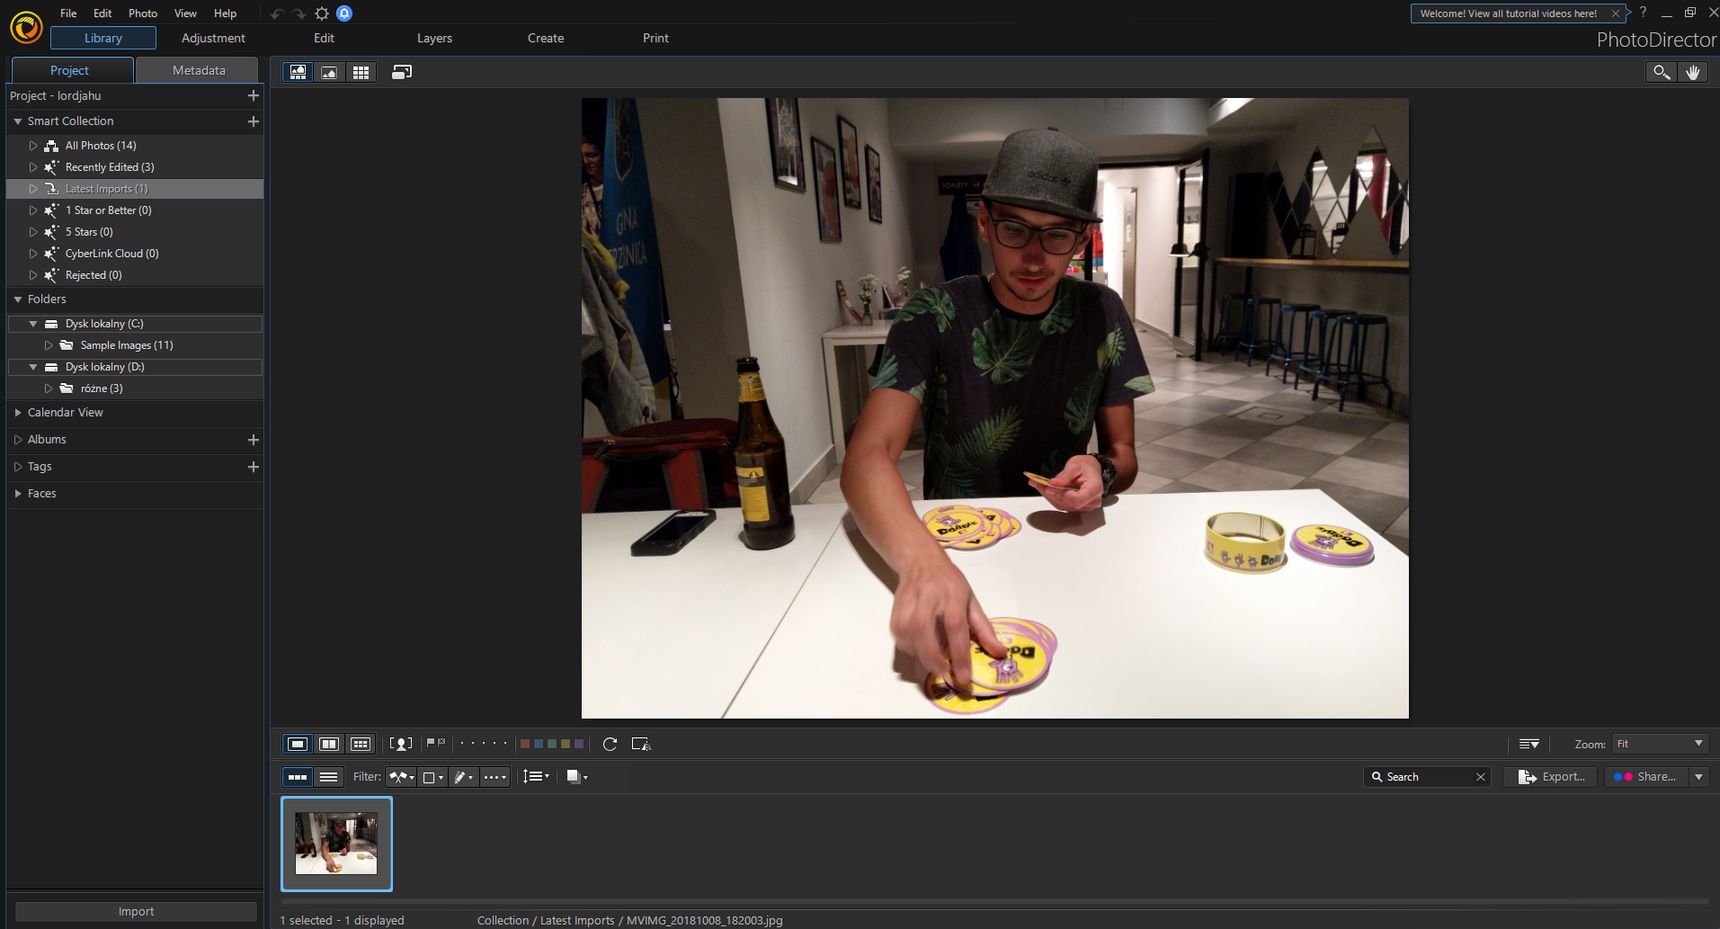Rotate the photo with rotate icon

(610, 744)
